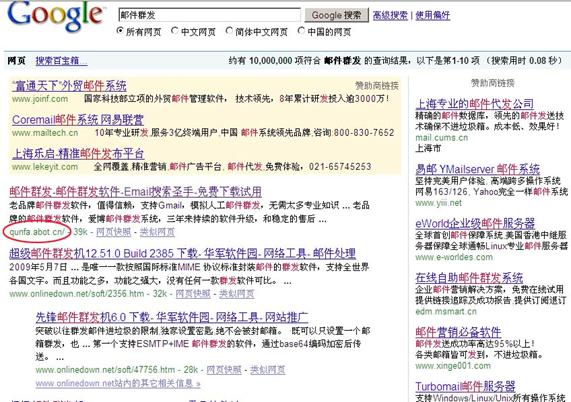
Task: Open the 上海乐启-精准邮件发布平台 link
Action: [78, 154]
